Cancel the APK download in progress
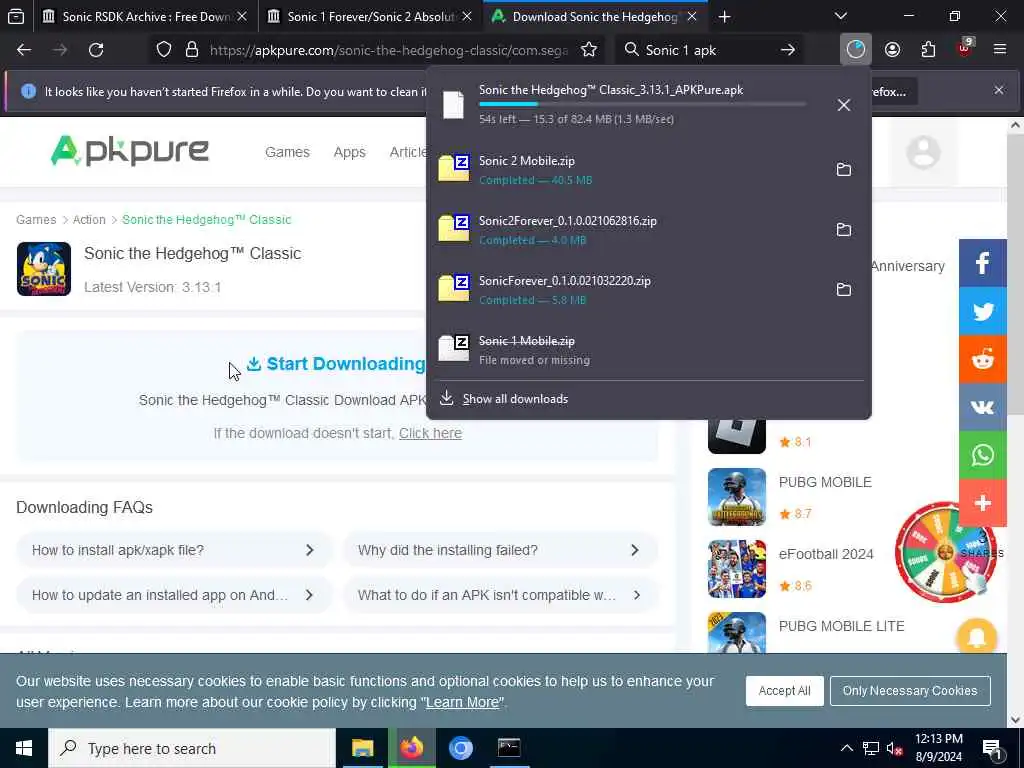The width and height of the screenshot is (1024, 768). click(844, 104)
